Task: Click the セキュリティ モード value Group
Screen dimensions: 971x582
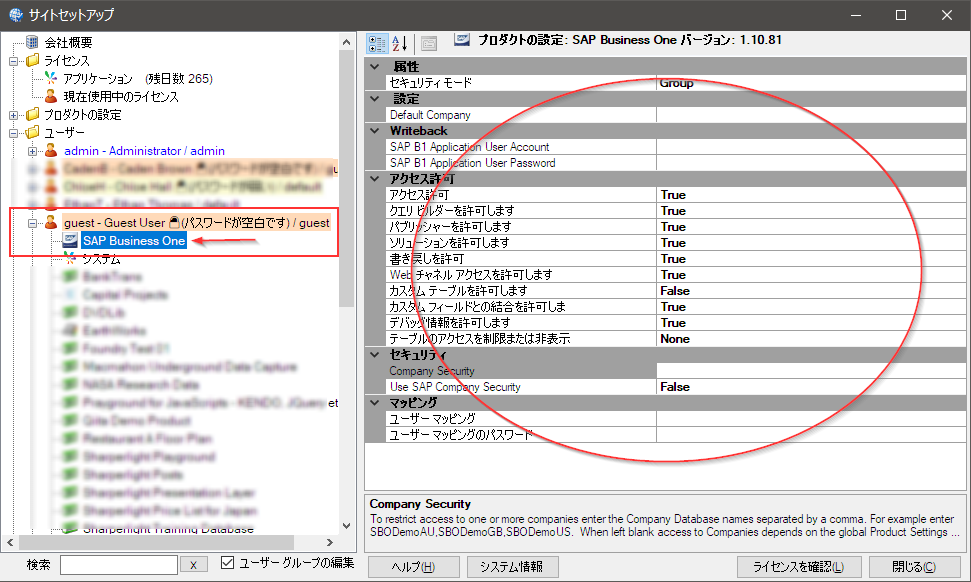Action: click(811, 82)
